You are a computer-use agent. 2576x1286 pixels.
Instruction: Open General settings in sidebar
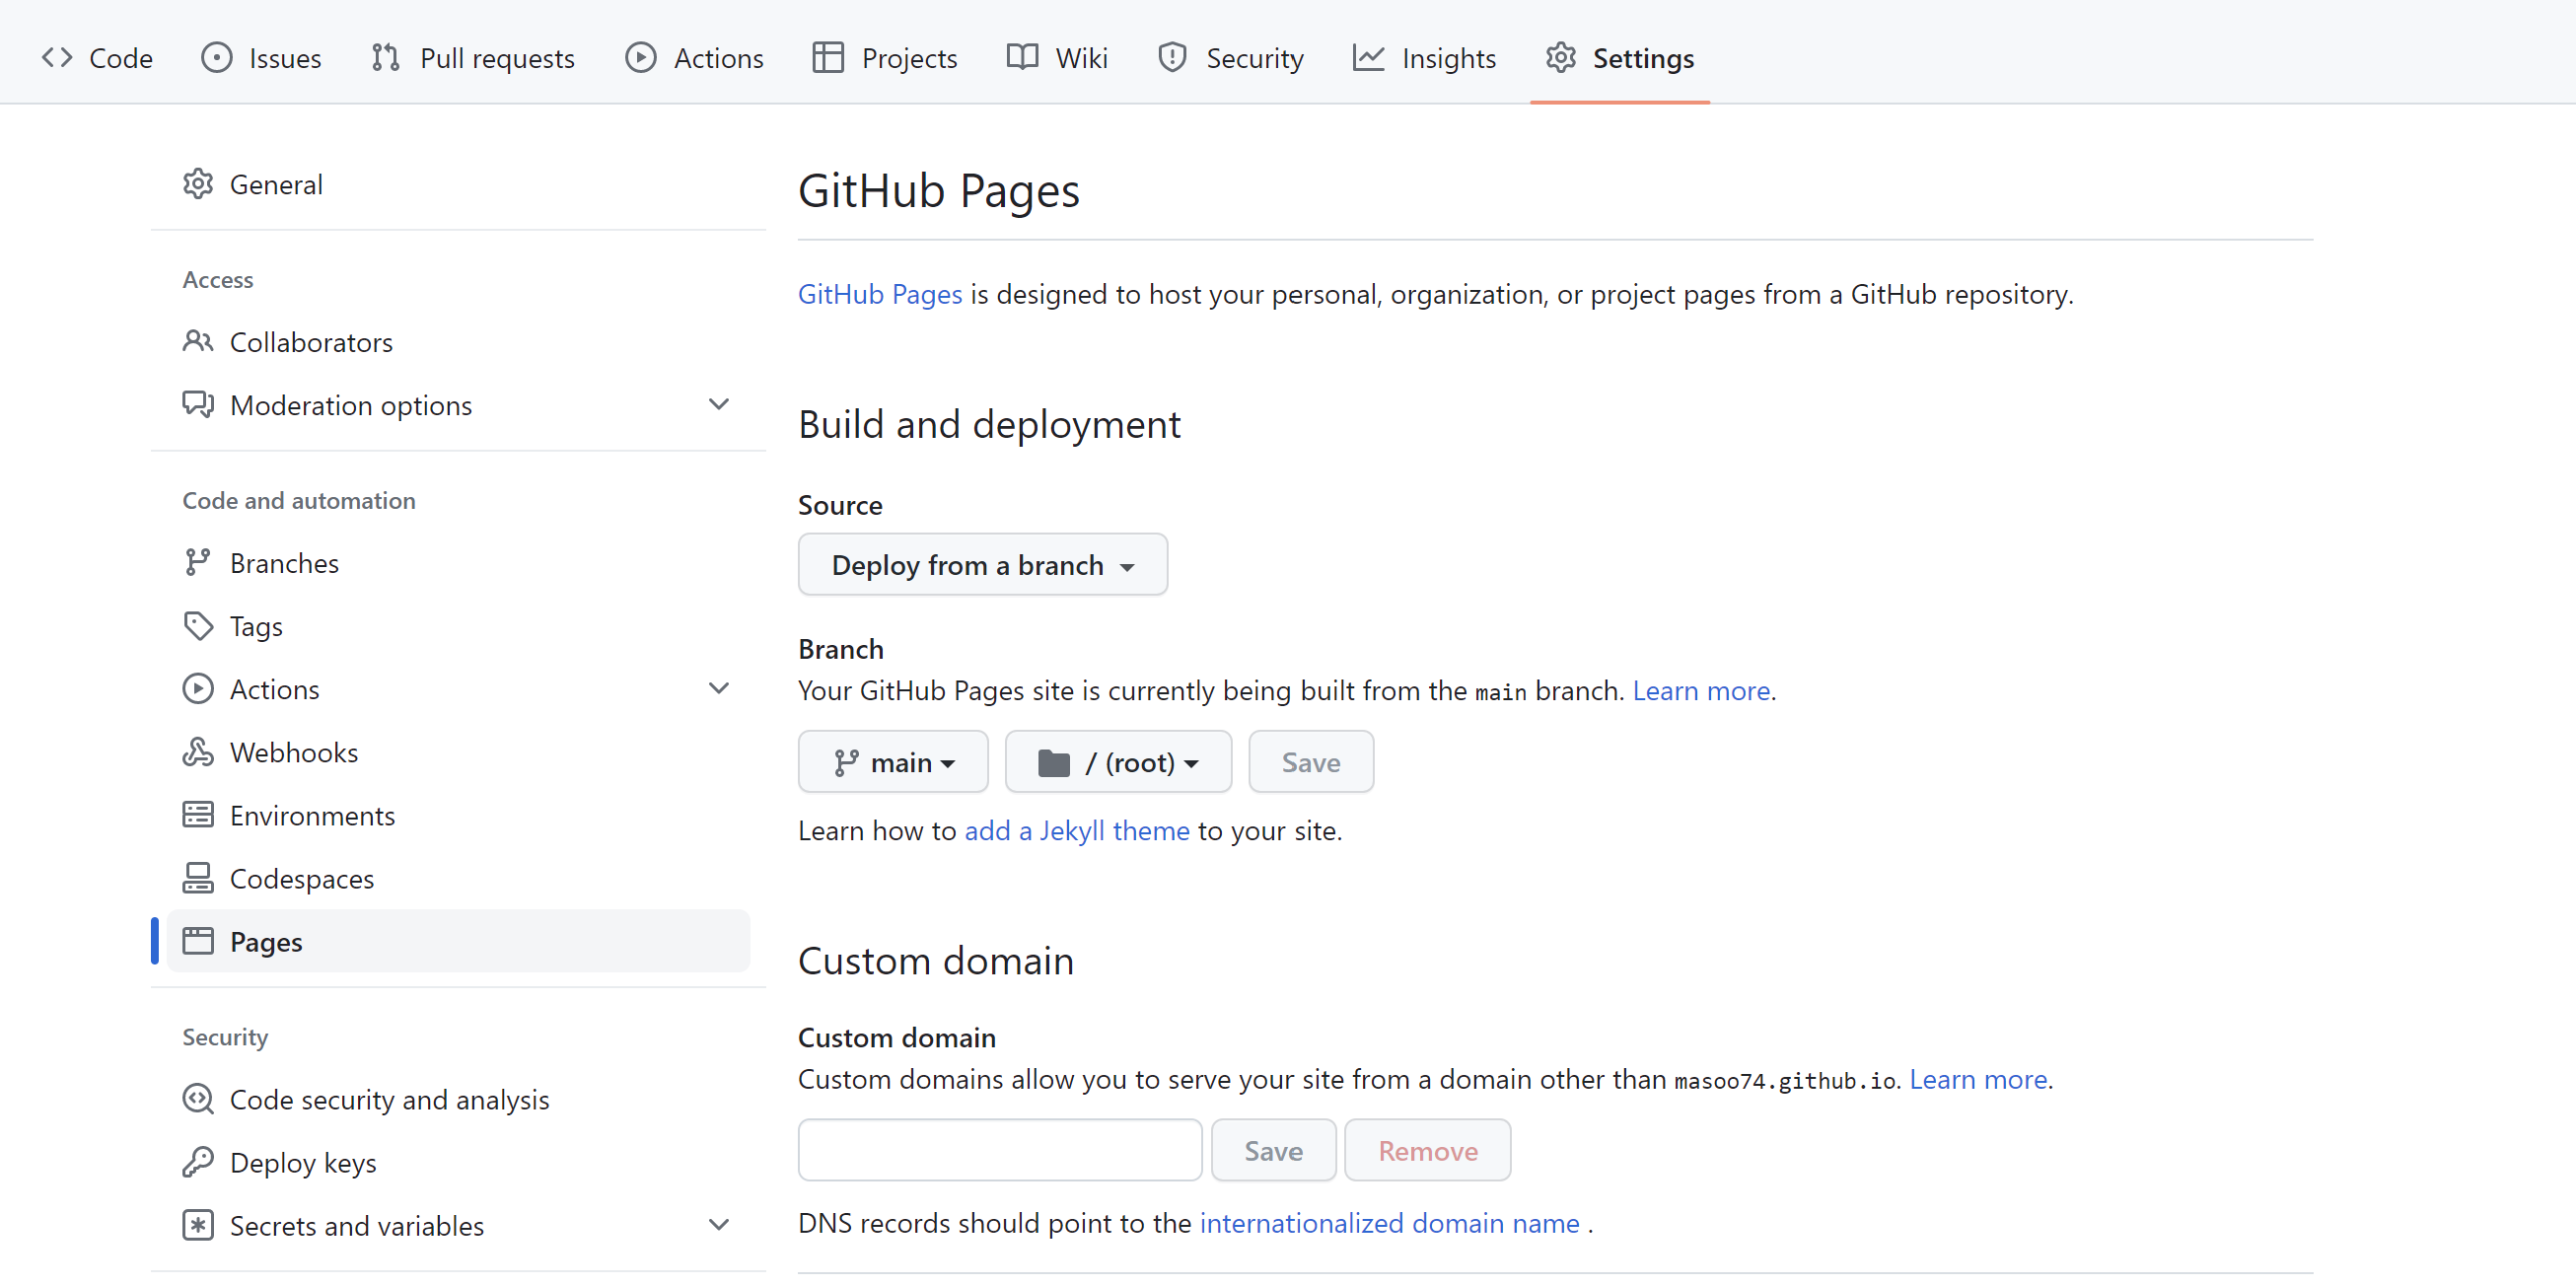(458, 184)
